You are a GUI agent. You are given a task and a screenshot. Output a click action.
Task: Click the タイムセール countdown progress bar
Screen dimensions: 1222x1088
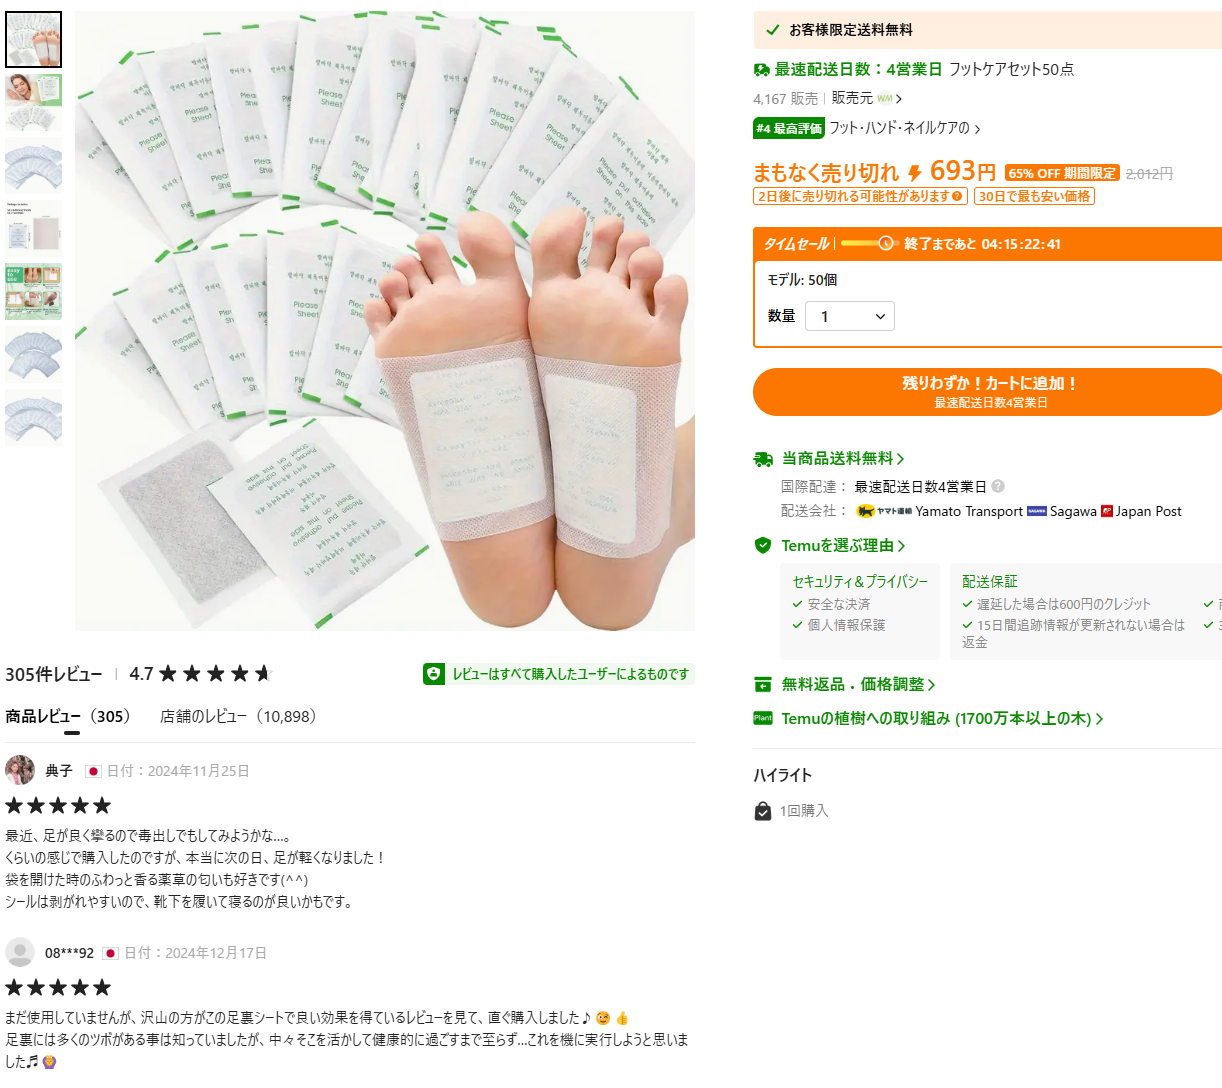(x=868, y=243)
